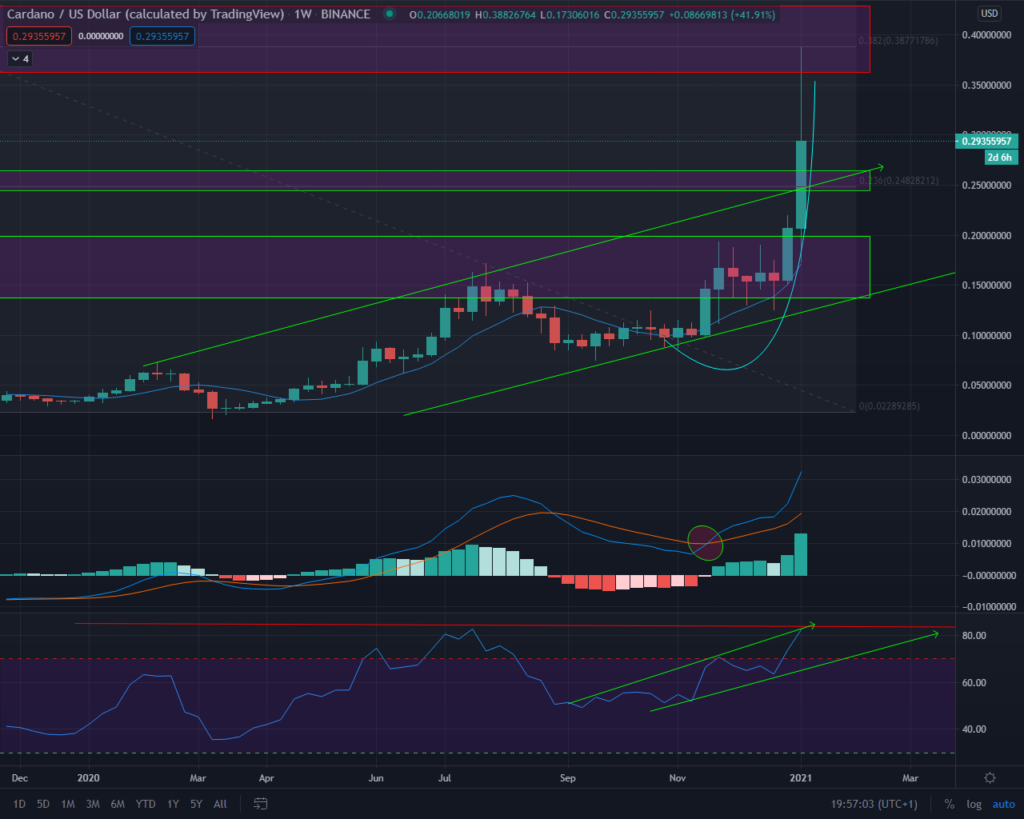Click the BINANCE exchange label
Image resolution: width=1024 pixels, height=819 pixels.
pyautogui.click(x=345, y=14)
